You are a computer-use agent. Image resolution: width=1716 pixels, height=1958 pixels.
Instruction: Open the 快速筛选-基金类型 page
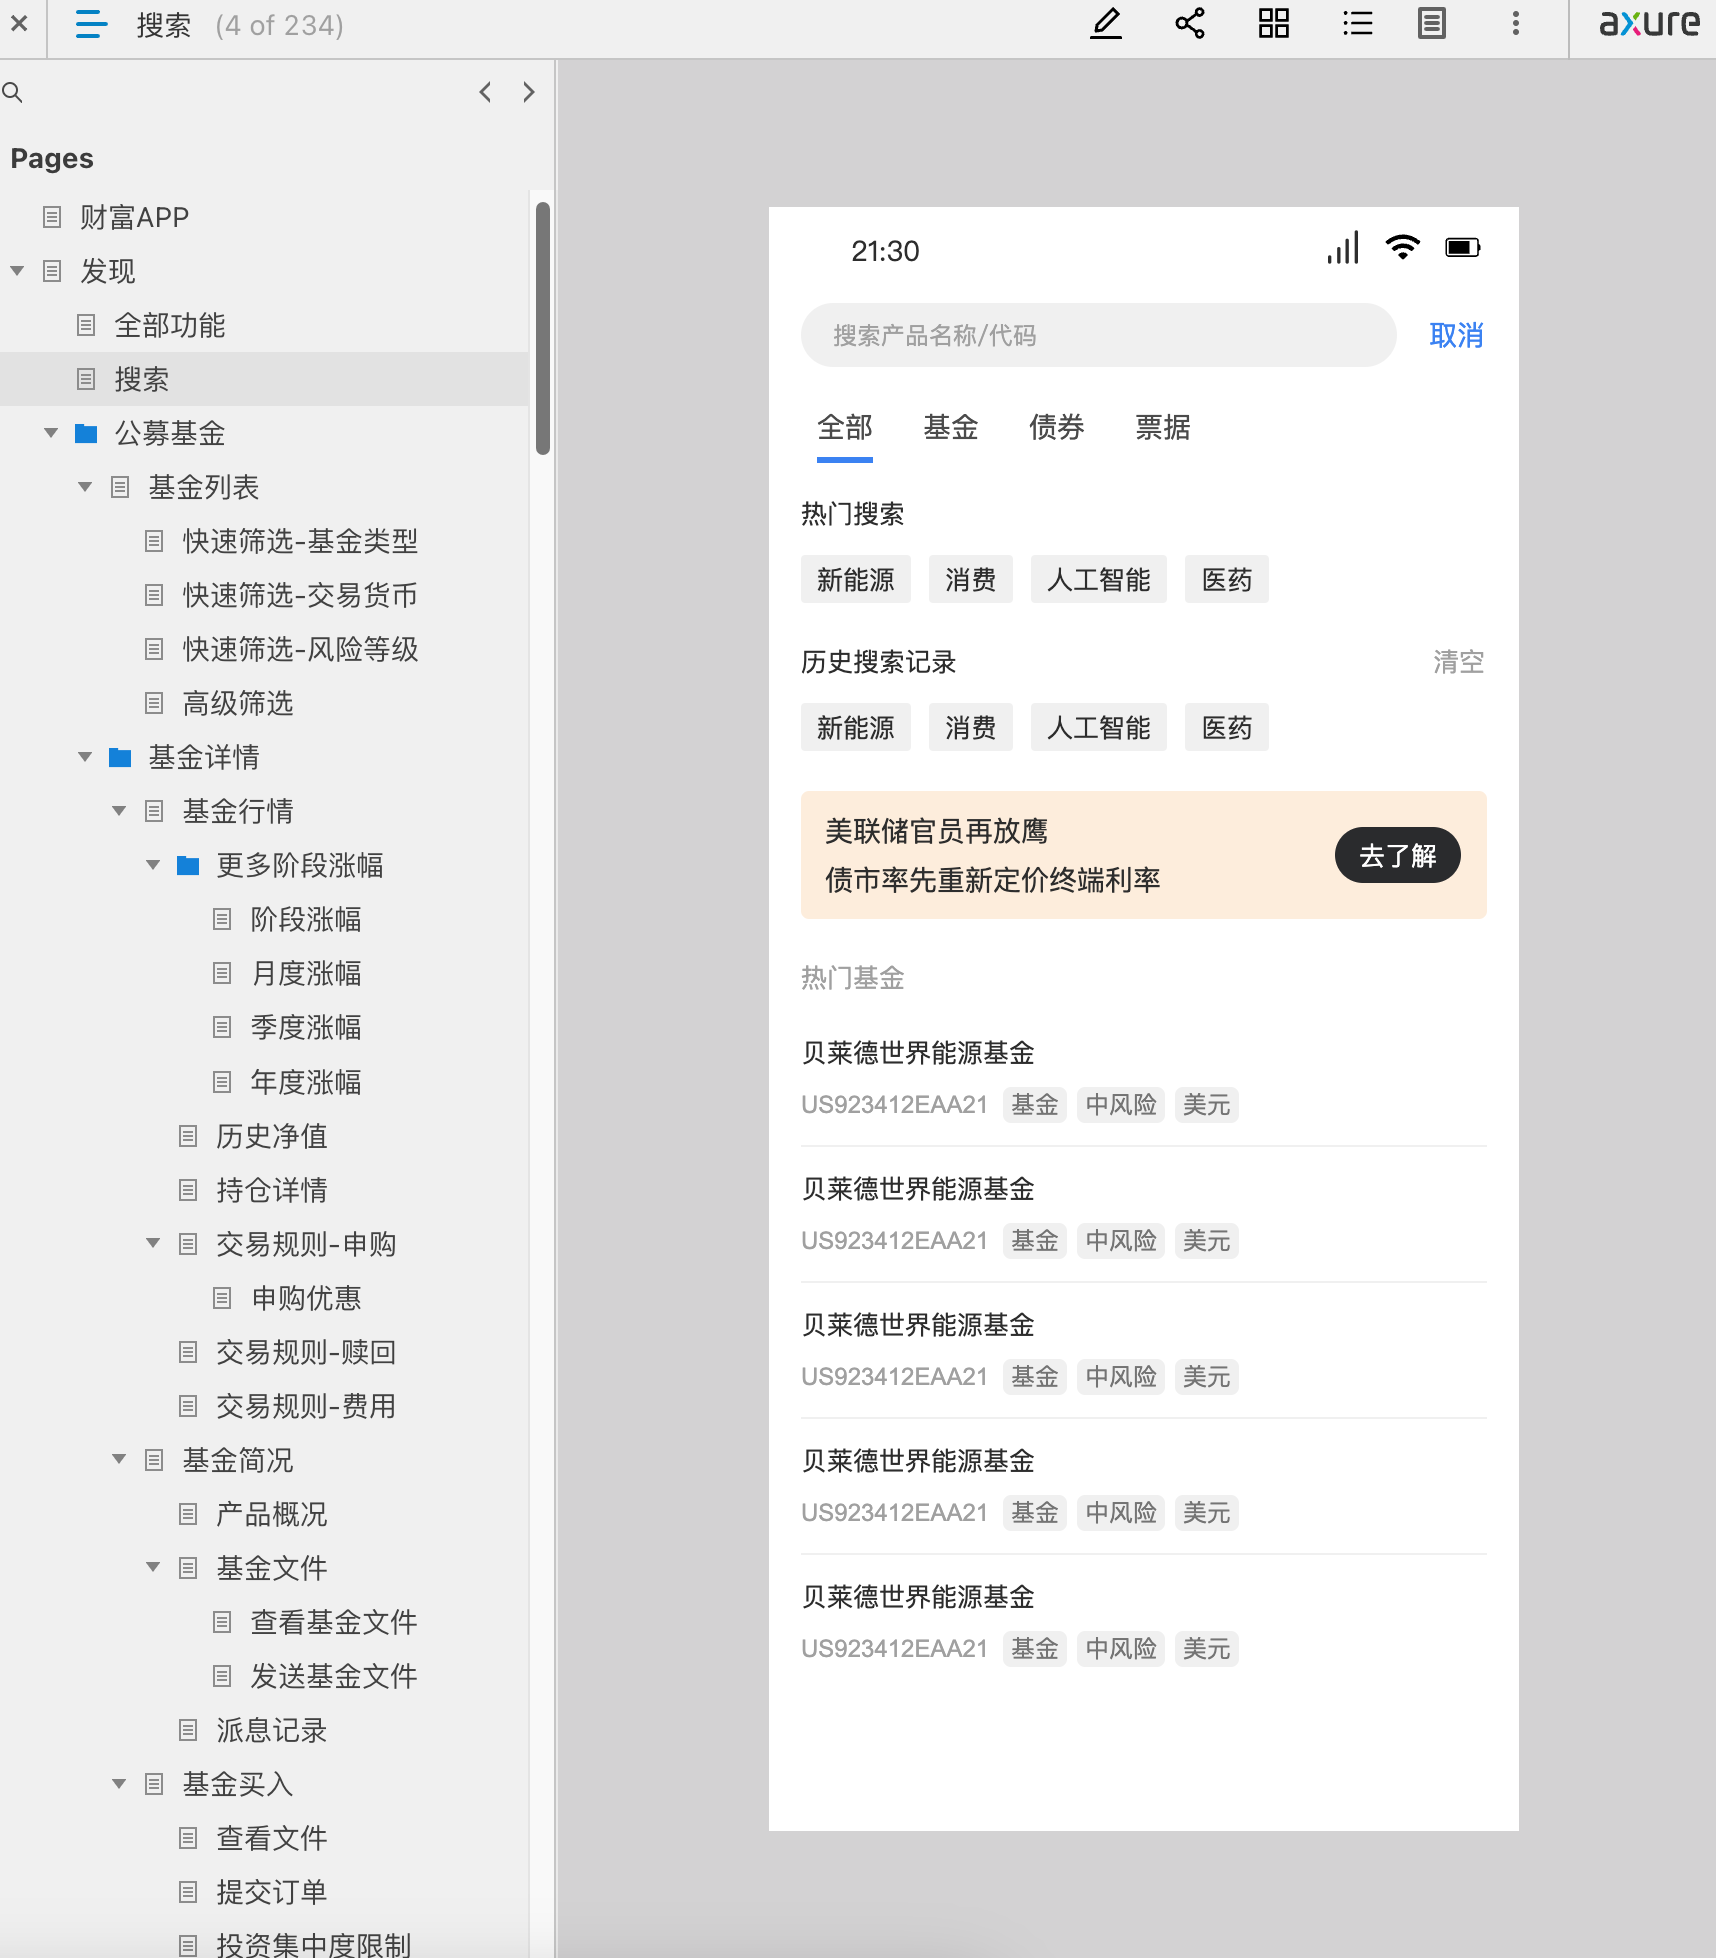[x=301, y=541]
